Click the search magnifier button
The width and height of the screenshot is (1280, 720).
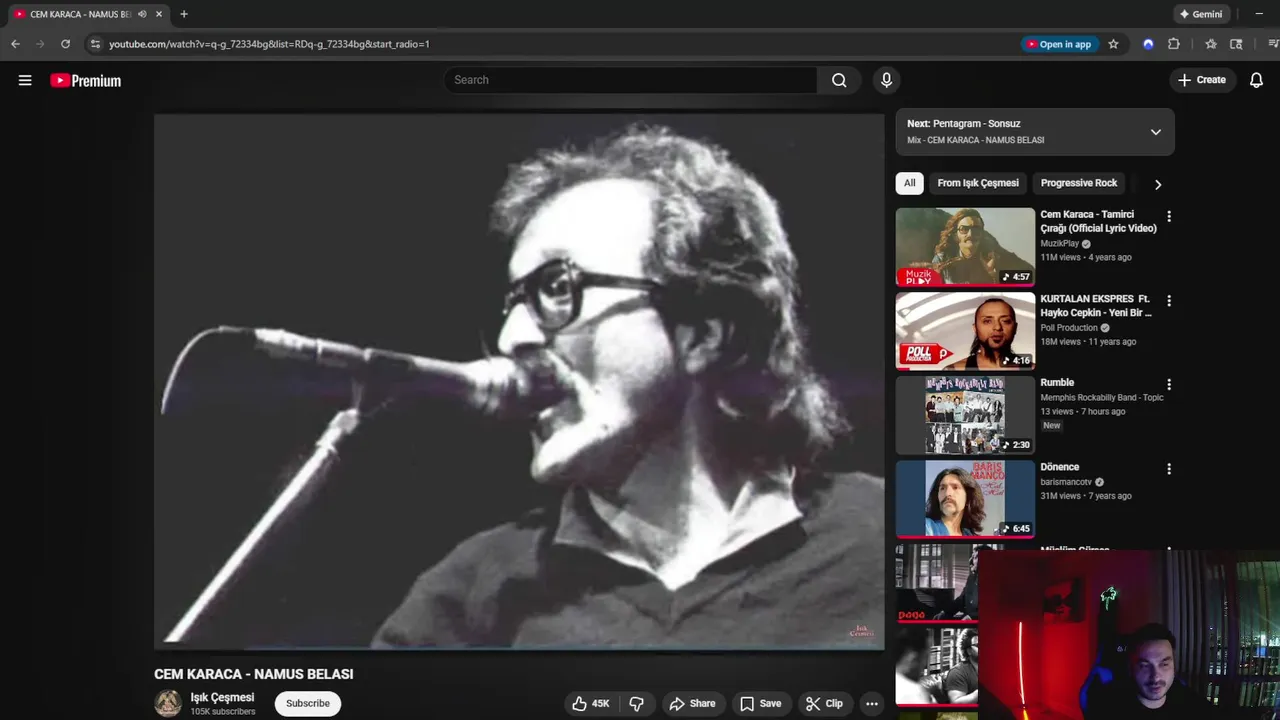click(x=839, y=80)
